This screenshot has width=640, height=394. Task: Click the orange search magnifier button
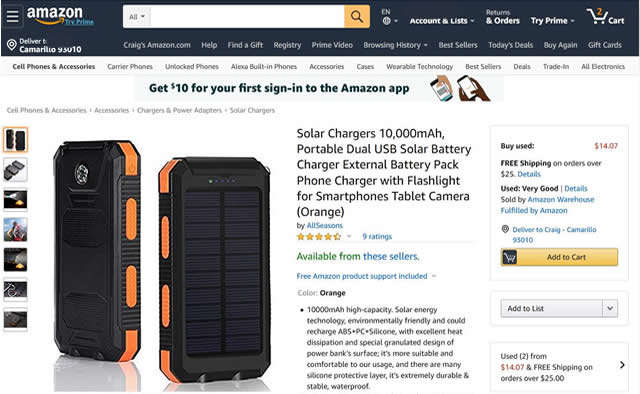(x=357, y=17)
